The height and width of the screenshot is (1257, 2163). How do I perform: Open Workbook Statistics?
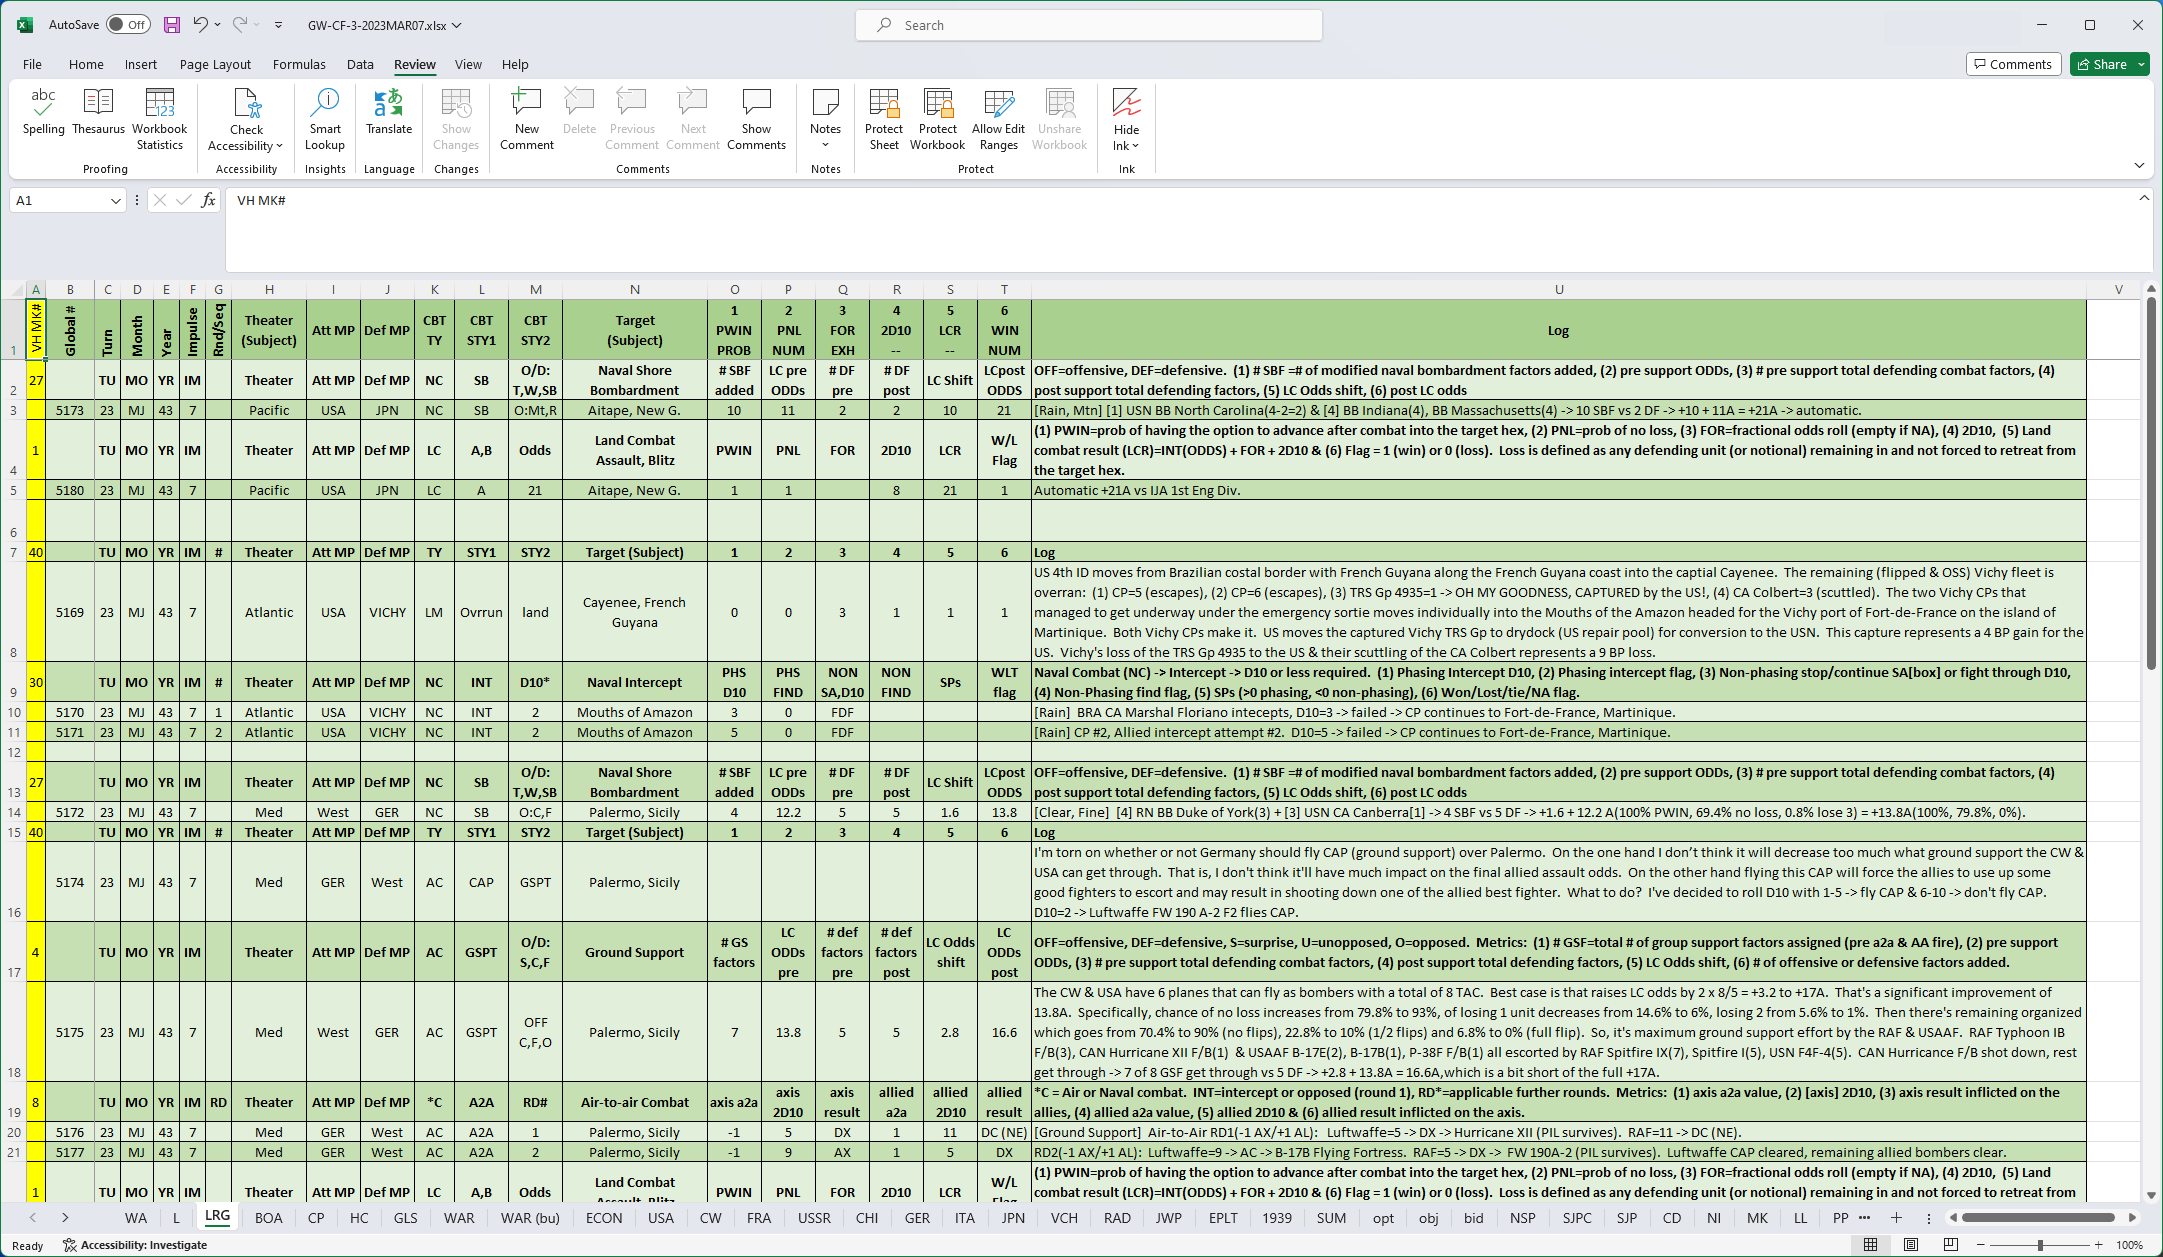pyautogui.click(x=160, y=119)
